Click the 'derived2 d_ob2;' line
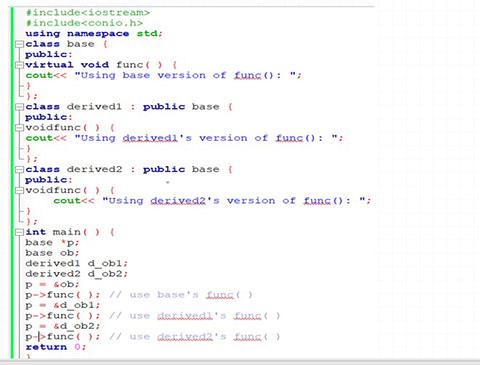The image size is (480, 365). (x=77, y=274)
